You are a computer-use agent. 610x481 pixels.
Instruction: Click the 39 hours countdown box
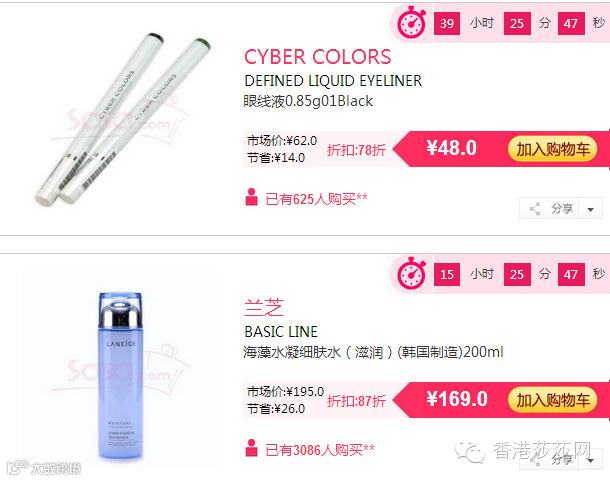447,24
